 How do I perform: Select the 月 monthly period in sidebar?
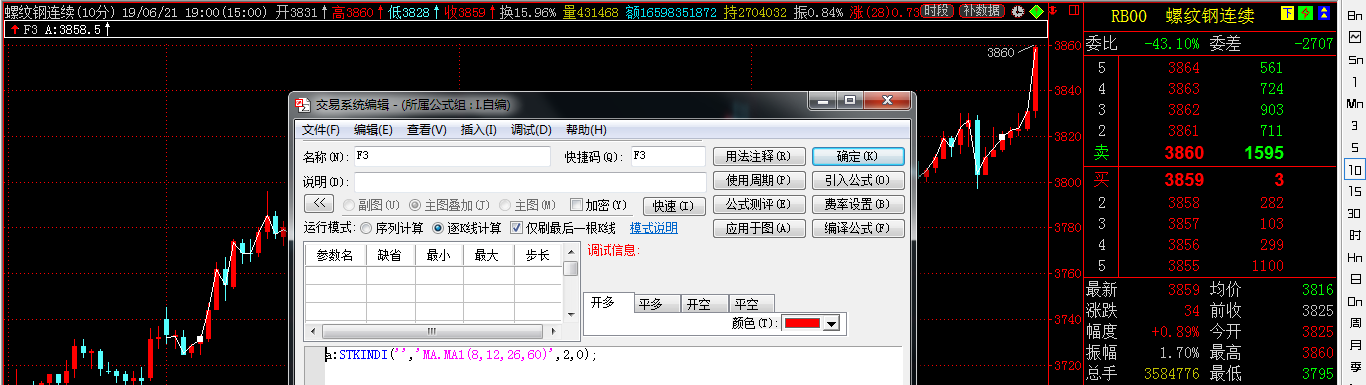coord(1355,344)
